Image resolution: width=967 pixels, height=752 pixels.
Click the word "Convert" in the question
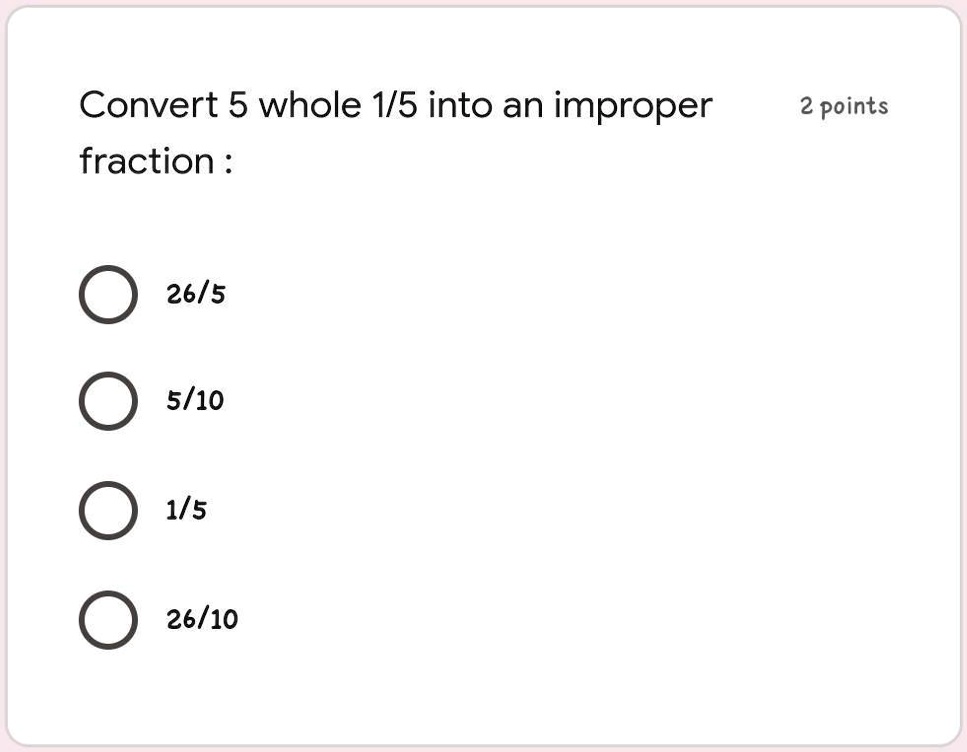148,105
